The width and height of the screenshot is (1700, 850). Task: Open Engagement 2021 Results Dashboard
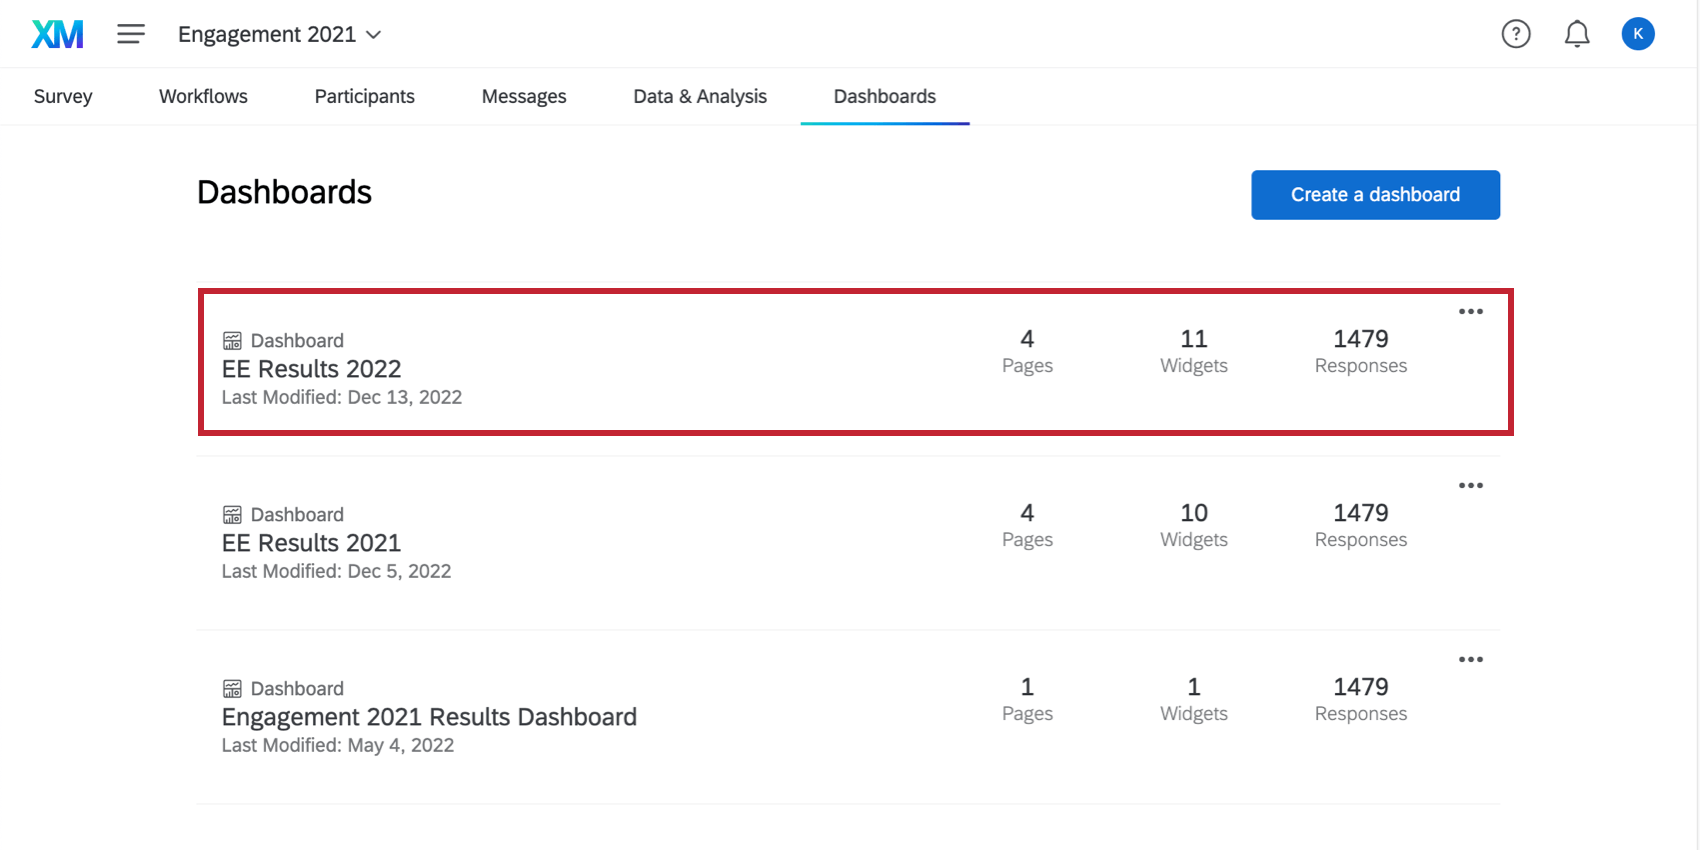click(429, 717)
